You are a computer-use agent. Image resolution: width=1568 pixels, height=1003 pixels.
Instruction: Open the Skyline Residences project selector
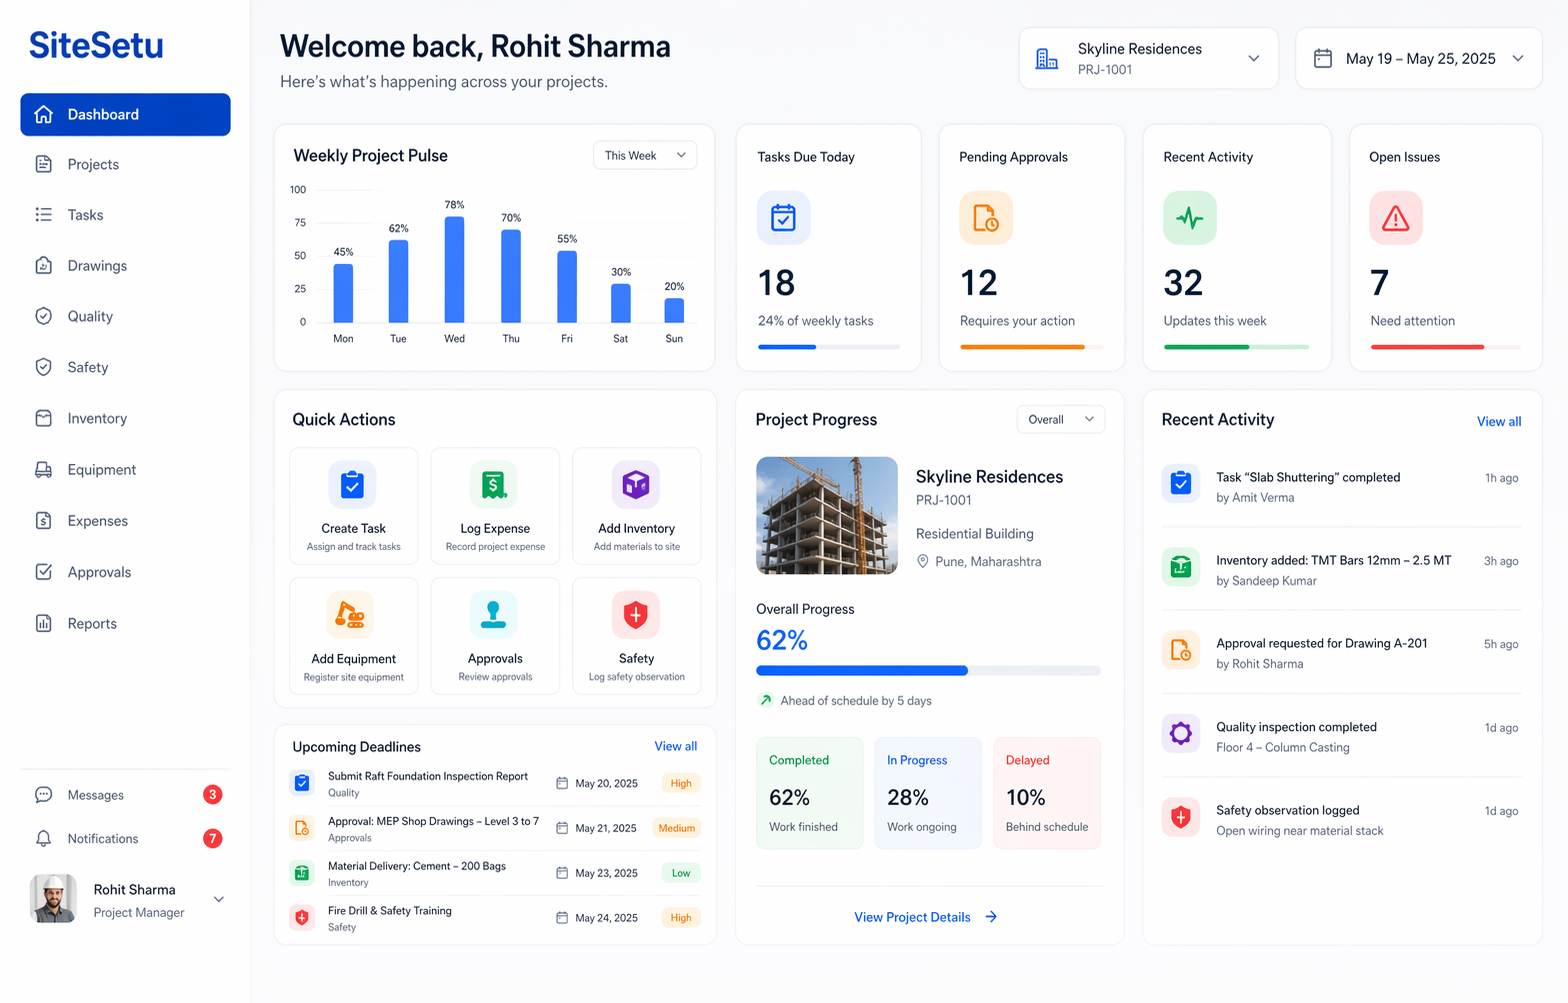coord(1148,59)
